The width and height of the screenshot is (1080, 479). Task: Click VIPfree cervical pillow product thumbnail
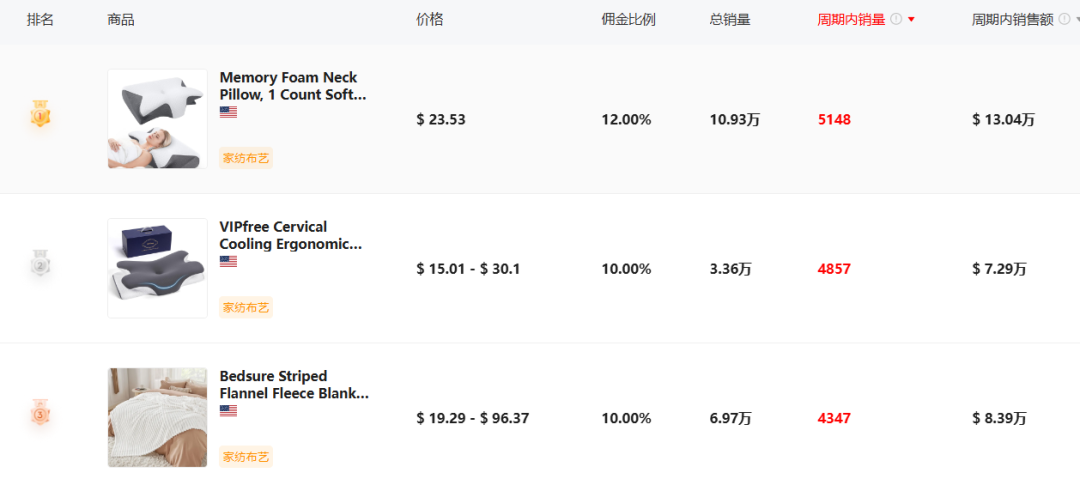click(158, 268)
